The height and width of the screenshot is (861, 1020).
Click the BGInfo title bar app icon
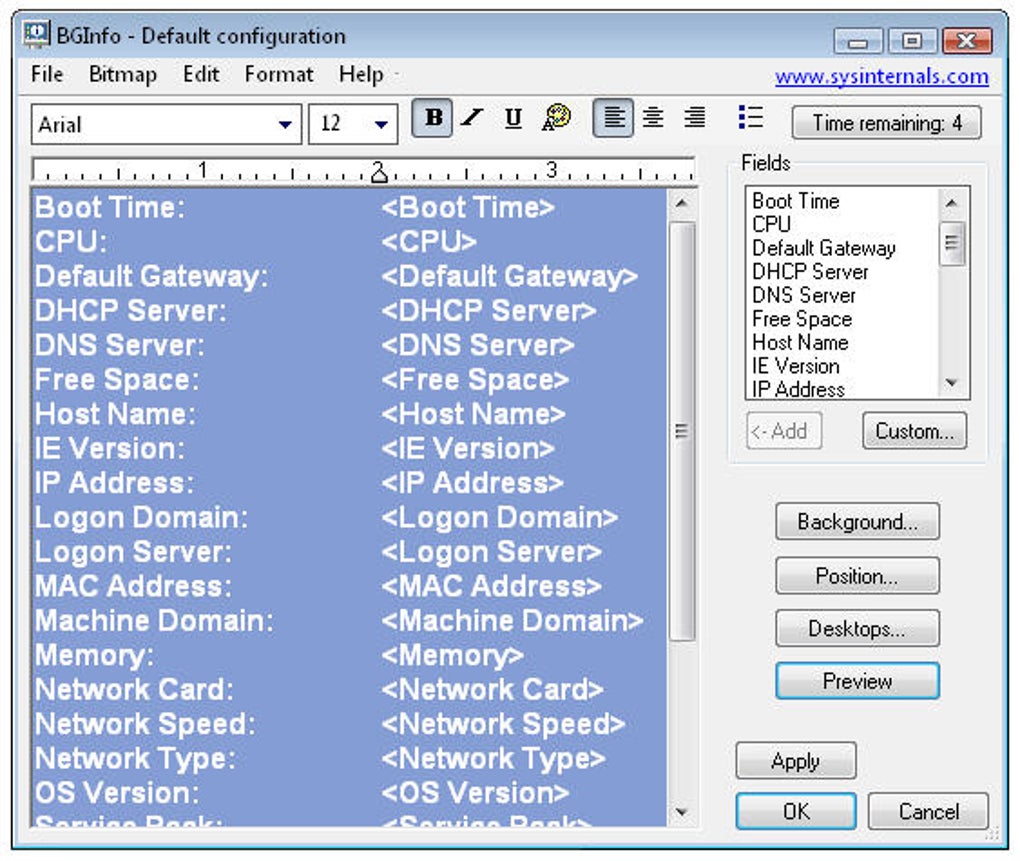click(36, 34)
